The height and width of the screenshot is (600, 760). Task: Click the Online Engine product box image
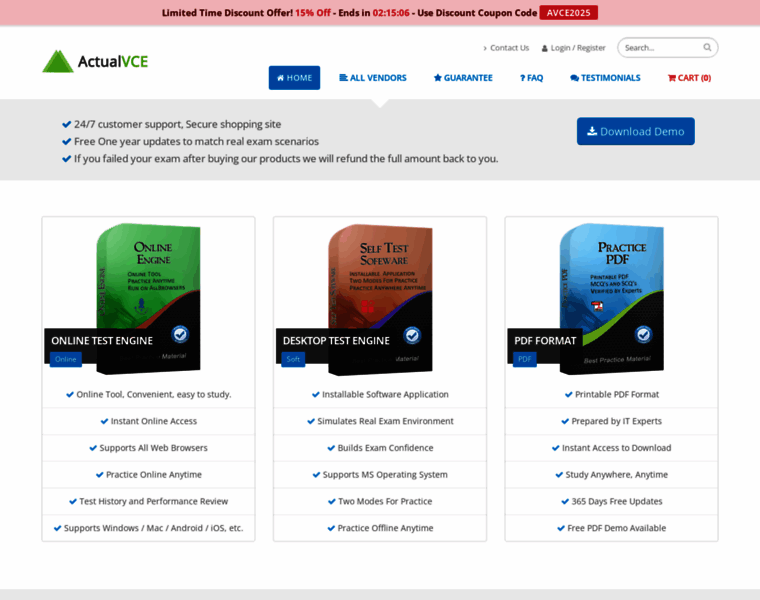pyautogui.click(x=148, y=299)
